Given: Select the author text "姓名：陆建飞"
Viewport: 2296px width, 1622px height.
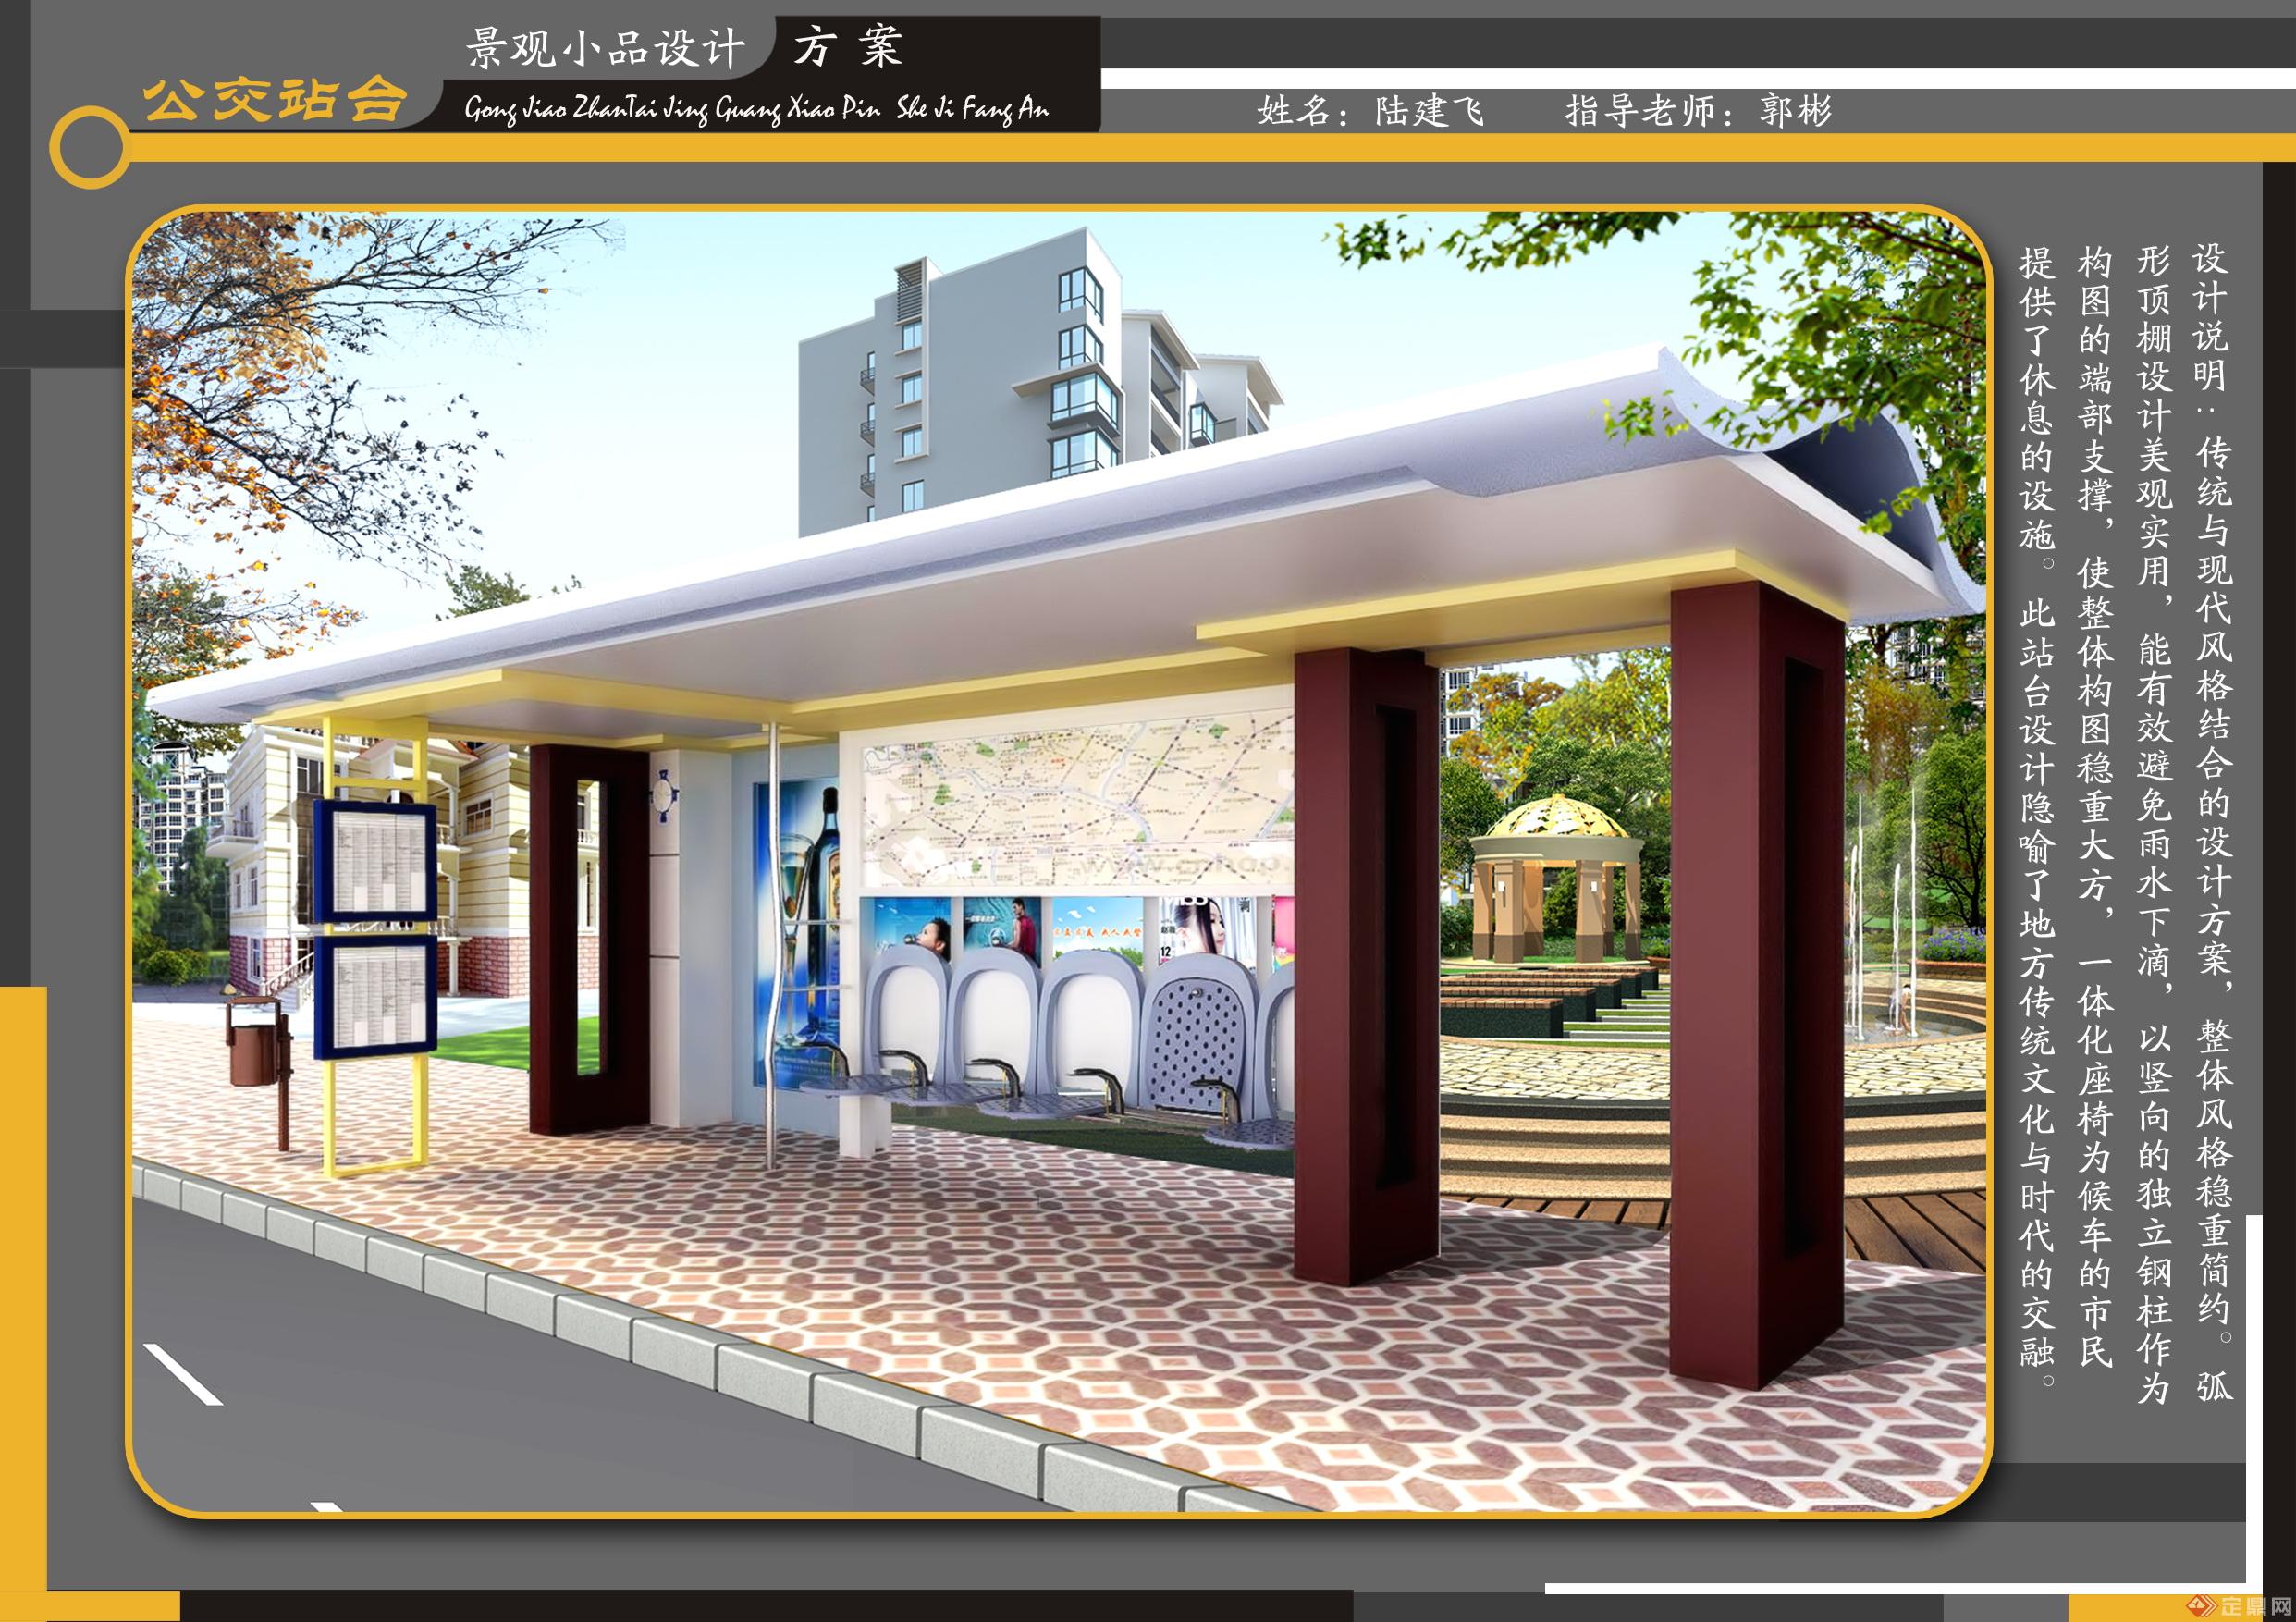Looking at the screenshot, I should click(1370, 110).
